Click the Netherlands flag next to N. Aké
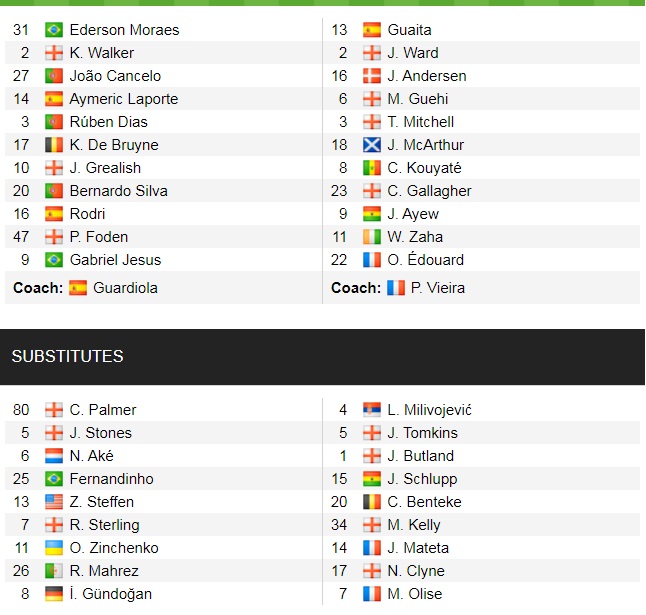The image size is (646, 615). coord(54,456)
